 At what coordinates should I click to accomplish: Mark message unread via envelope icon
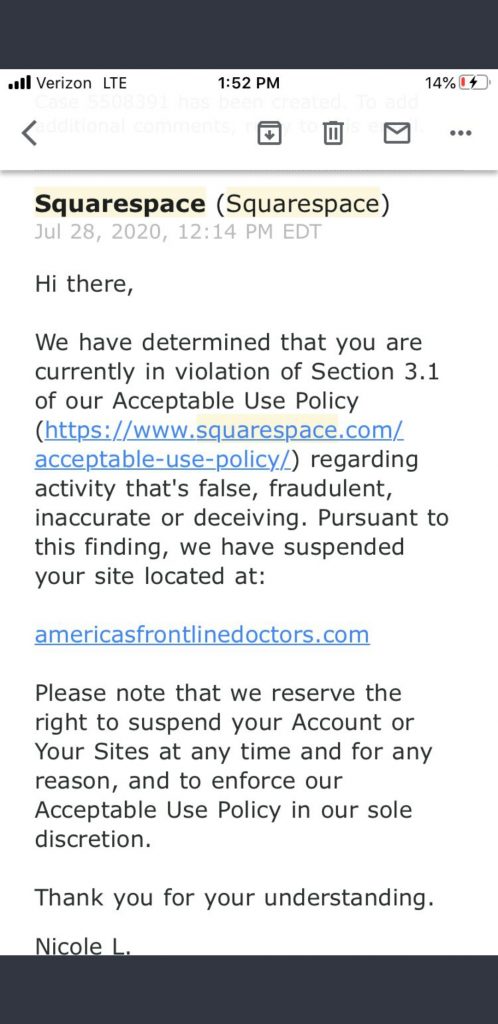click(397, 133)
